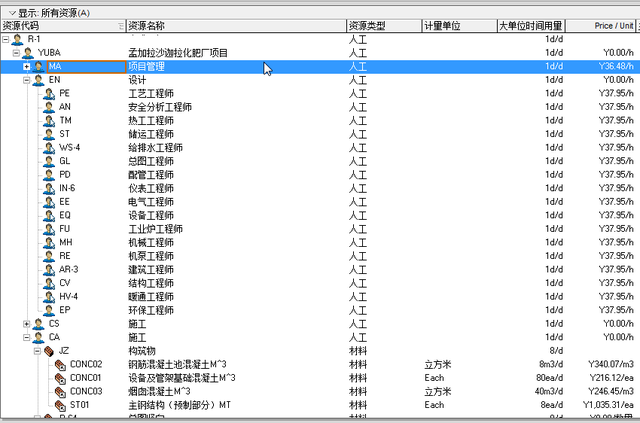This screenshot has width=640, height=423.
Task: Select the 主钢结构（预制部分）MT row
Action: point(180,405)
